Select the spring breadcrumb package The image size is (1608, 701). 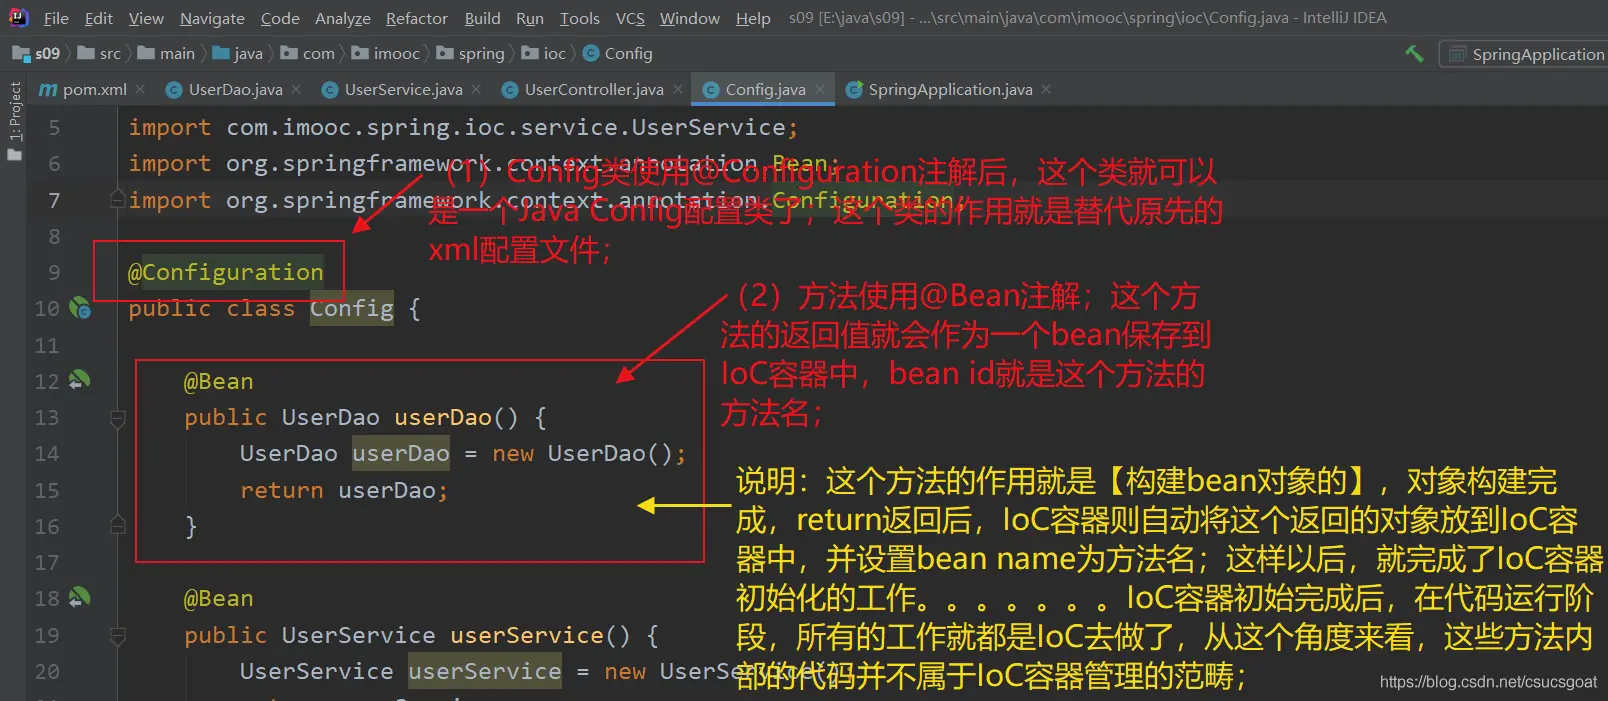(470, 53)
